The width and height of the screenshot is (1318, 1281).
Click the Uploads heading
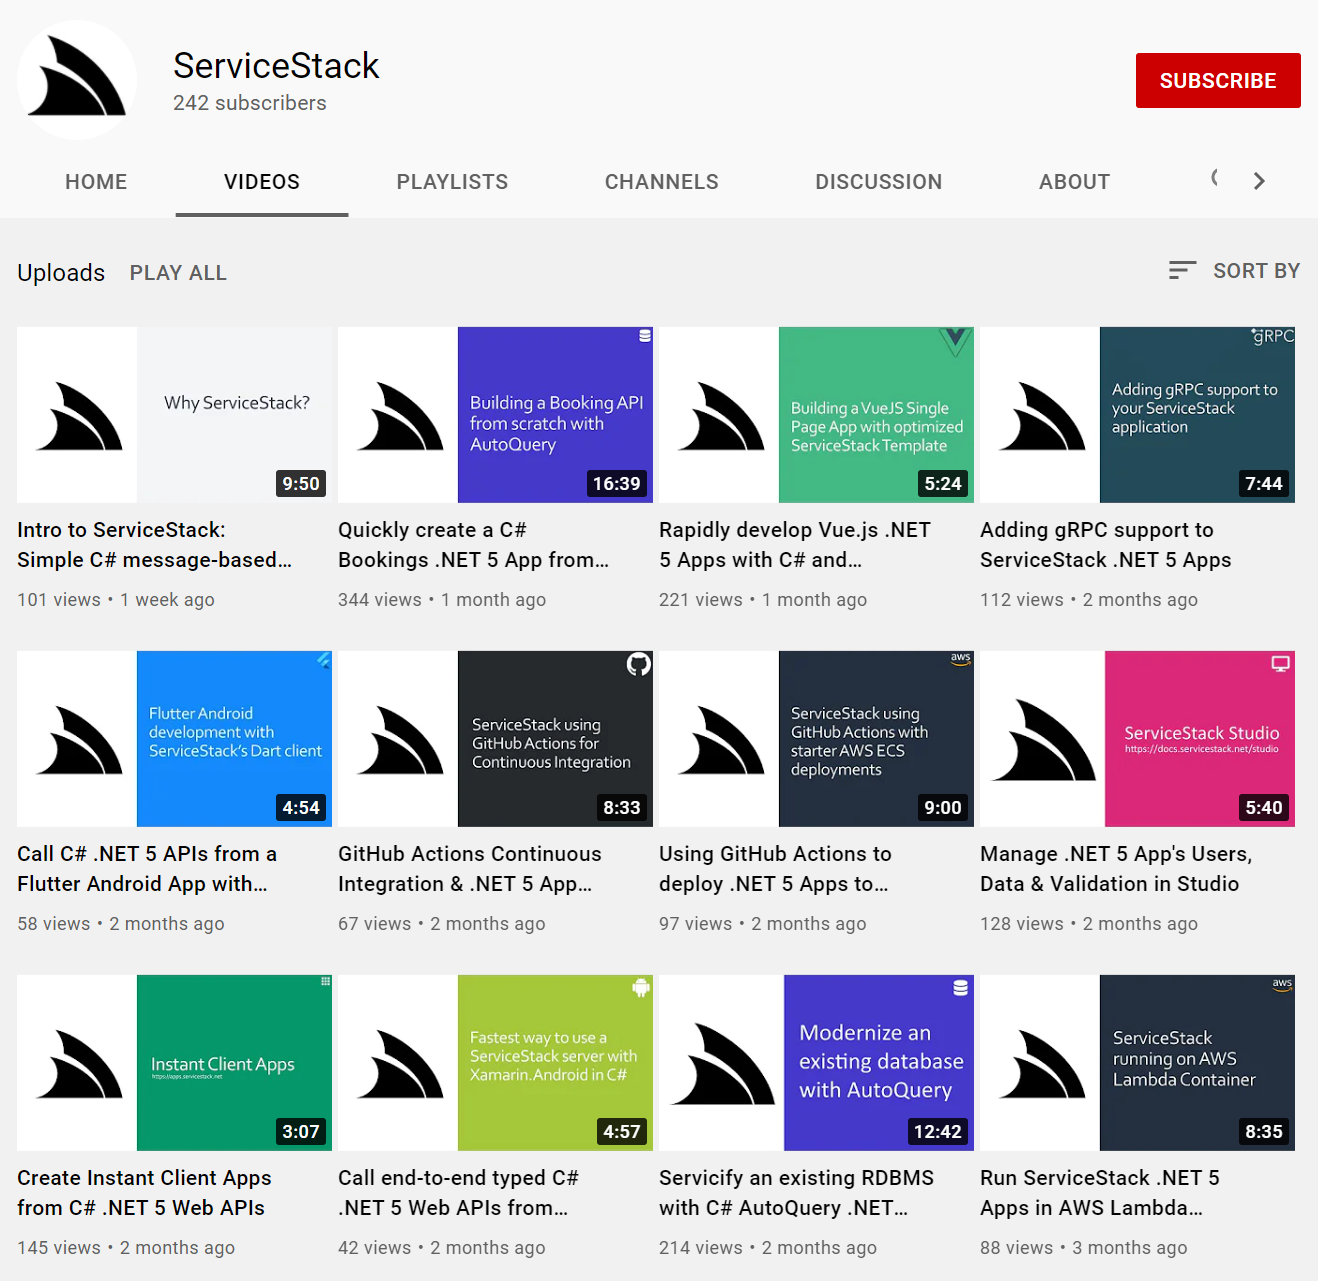point(61,273)
